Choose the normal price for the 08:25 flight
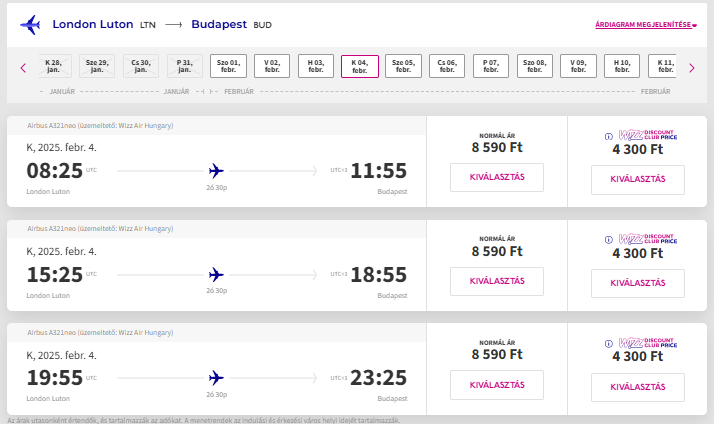The height and width of the screenshot is (424, 714). pos(496,178)
